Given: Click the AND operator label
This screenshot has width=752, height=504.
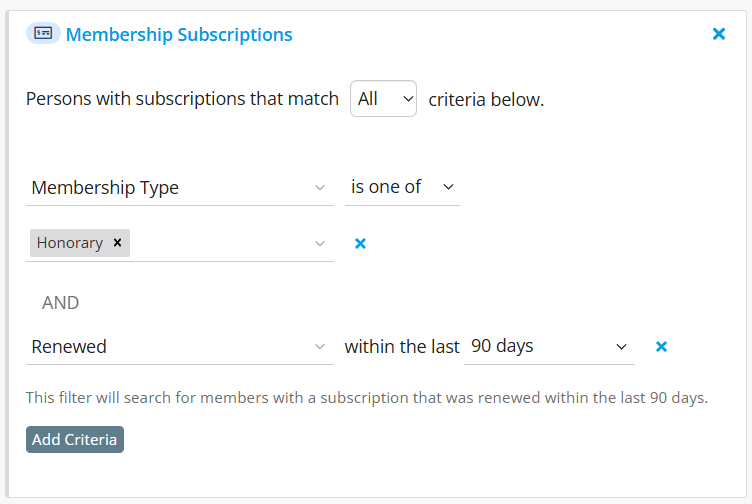Looking at the screenshot, I should 60,303.
